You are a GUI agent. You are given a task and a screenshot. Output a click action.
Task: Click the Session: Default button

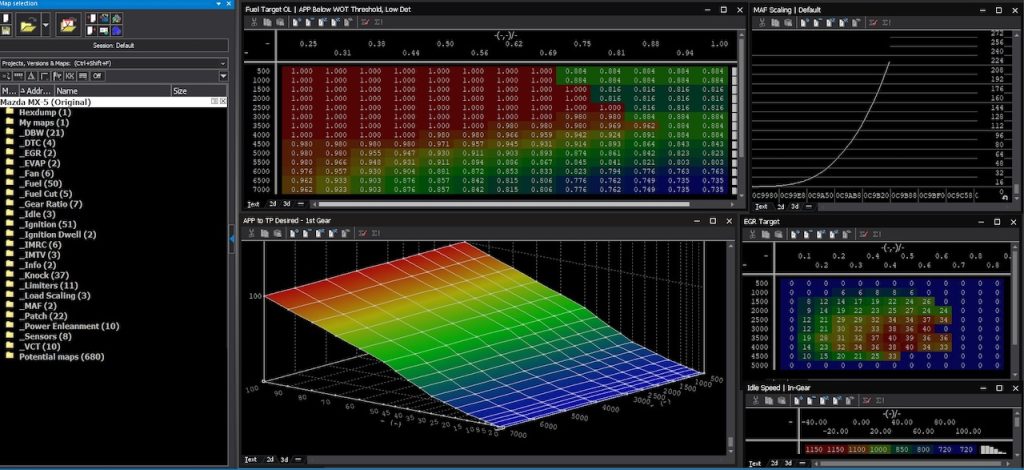pos(112,45)
